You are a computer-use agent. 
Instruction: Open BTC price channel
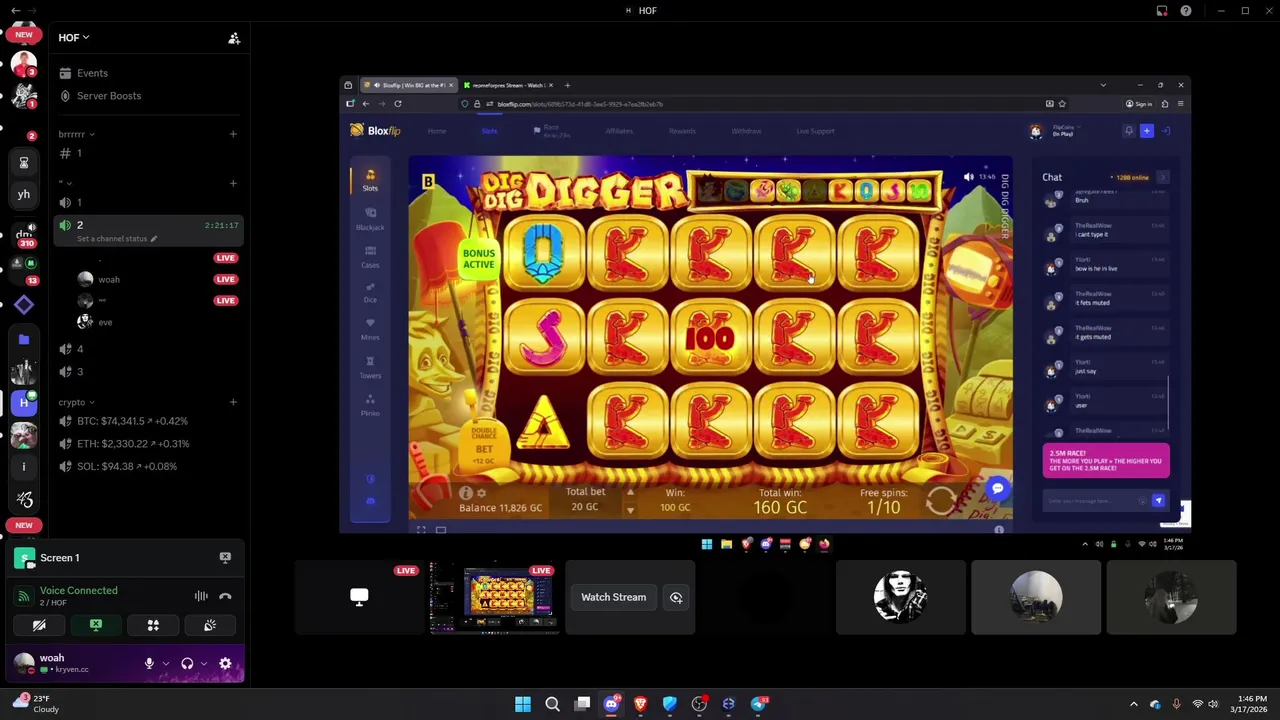(149, 421)
